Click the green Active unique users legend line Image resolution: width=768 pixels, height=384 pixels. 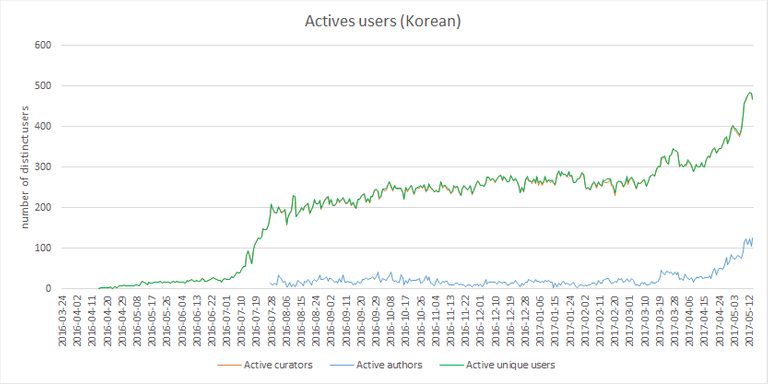452,365
